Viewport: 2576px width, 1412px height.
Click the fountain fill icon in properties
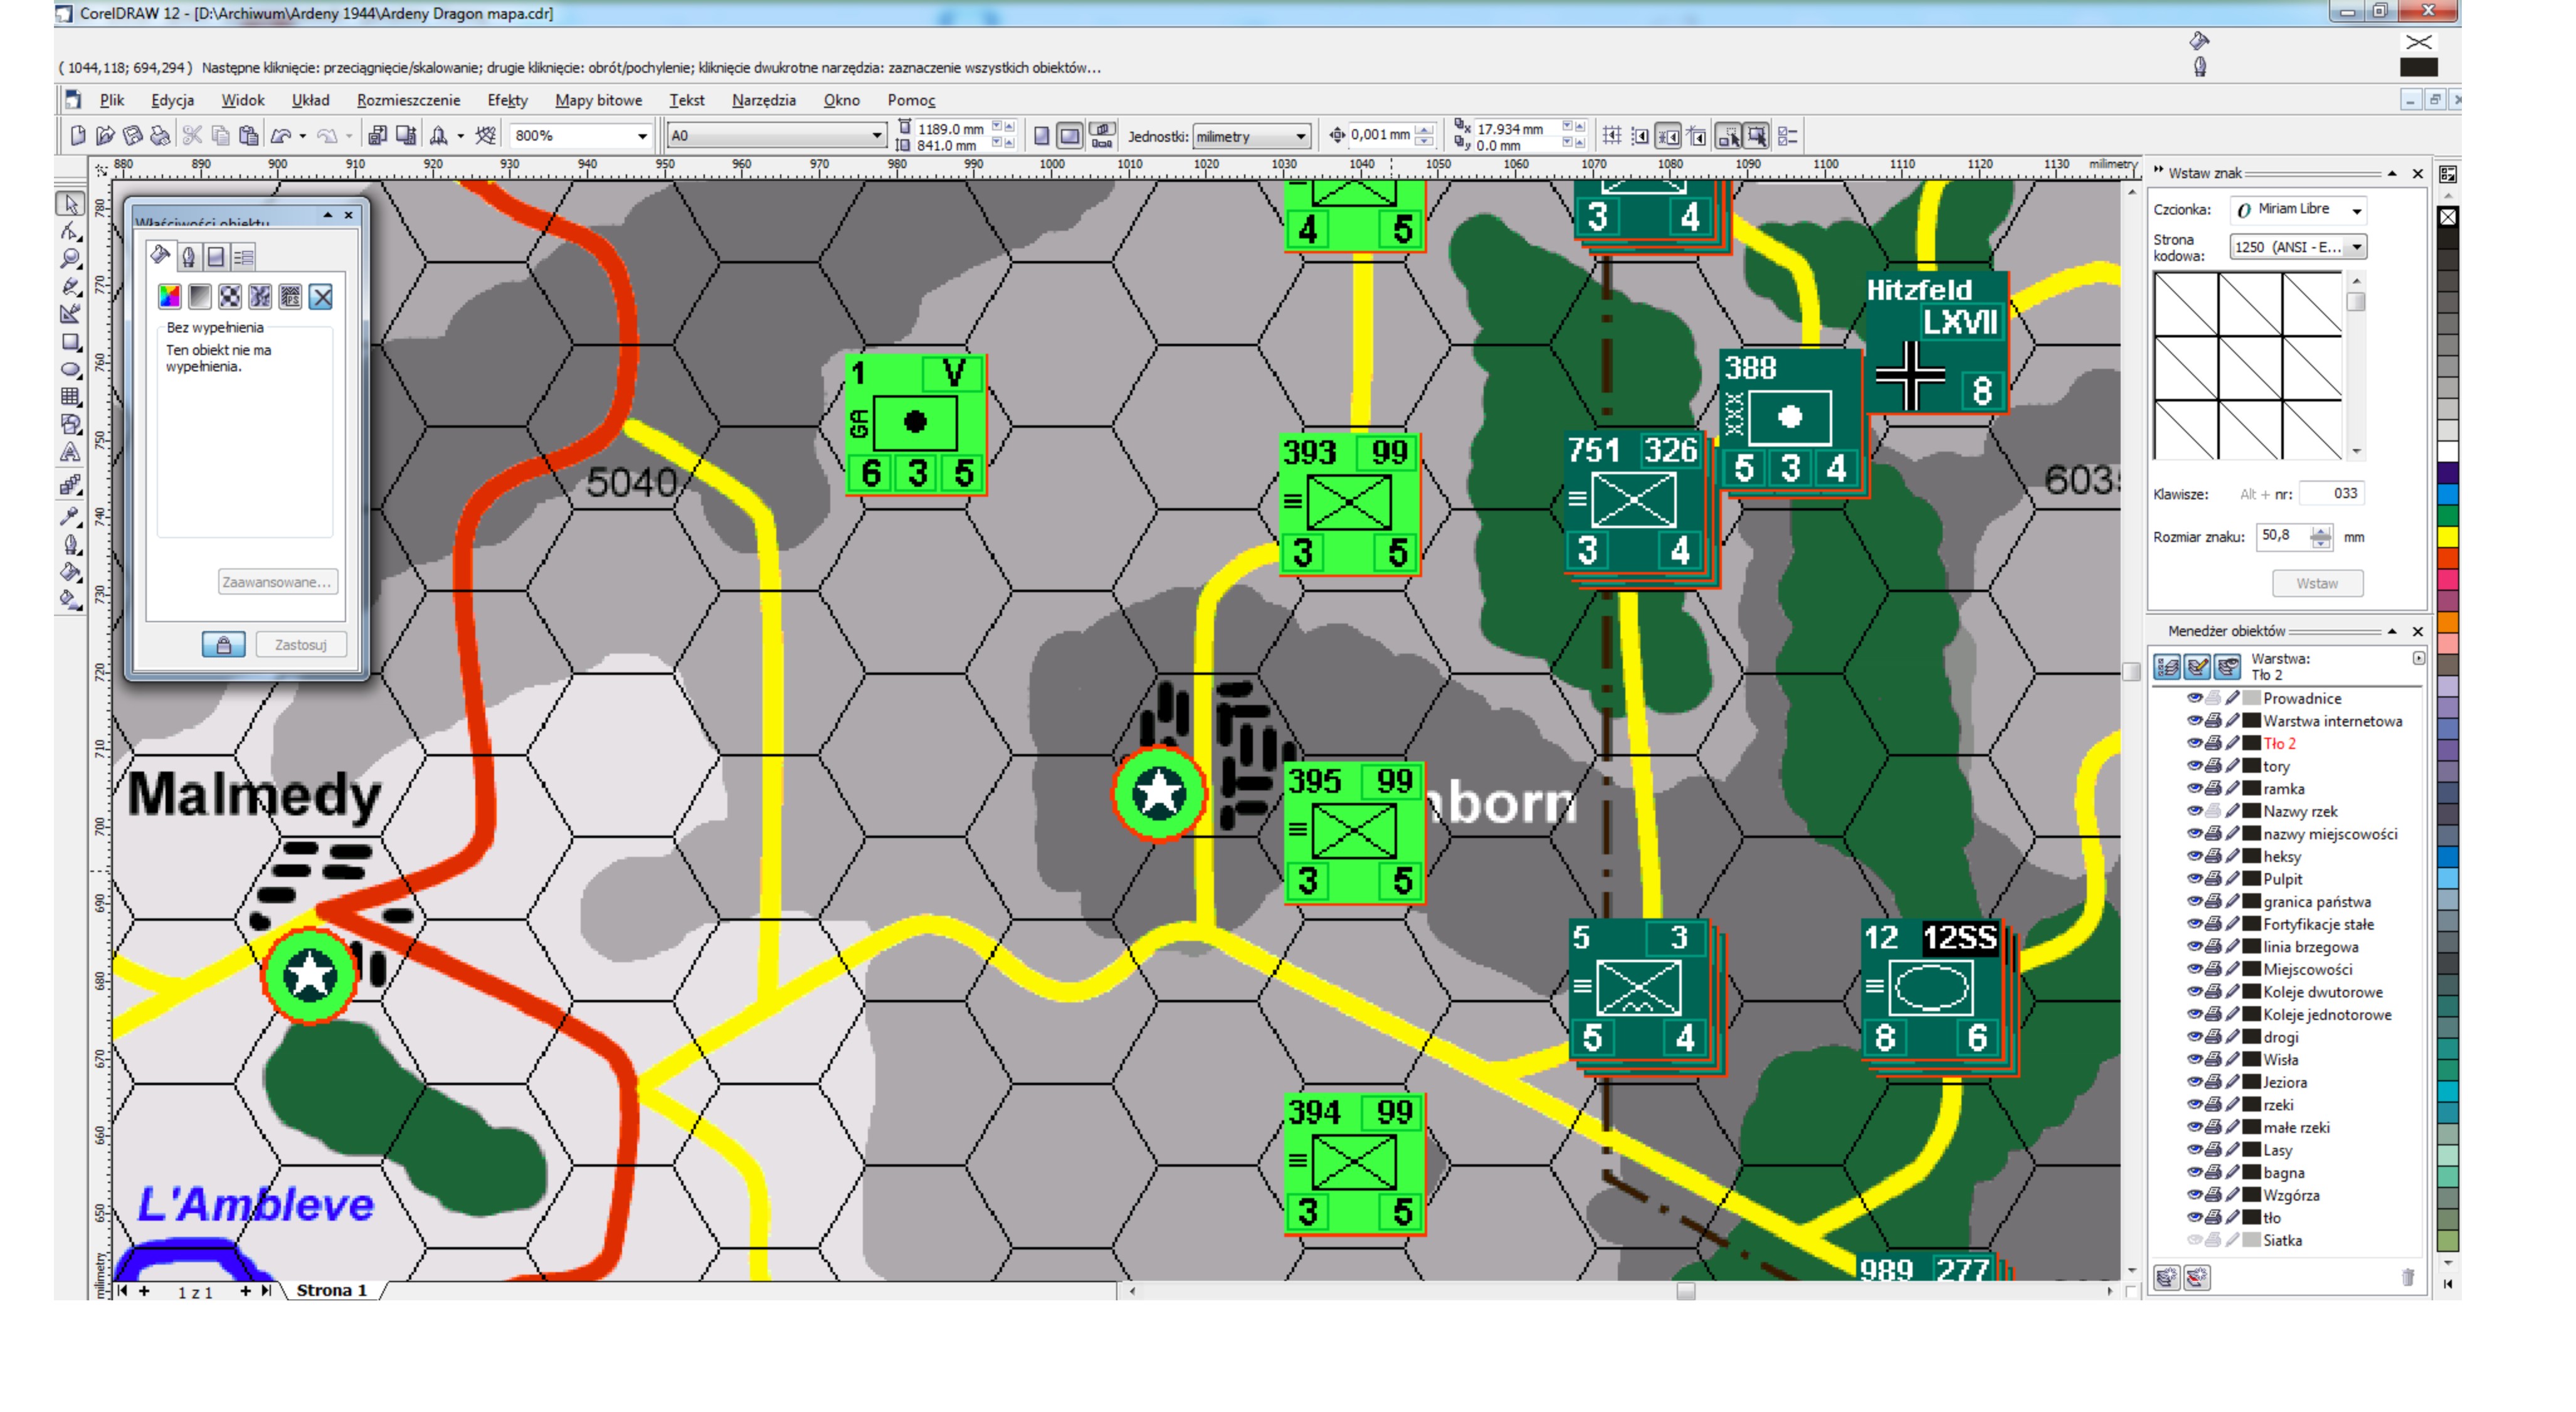pos(200,296)
